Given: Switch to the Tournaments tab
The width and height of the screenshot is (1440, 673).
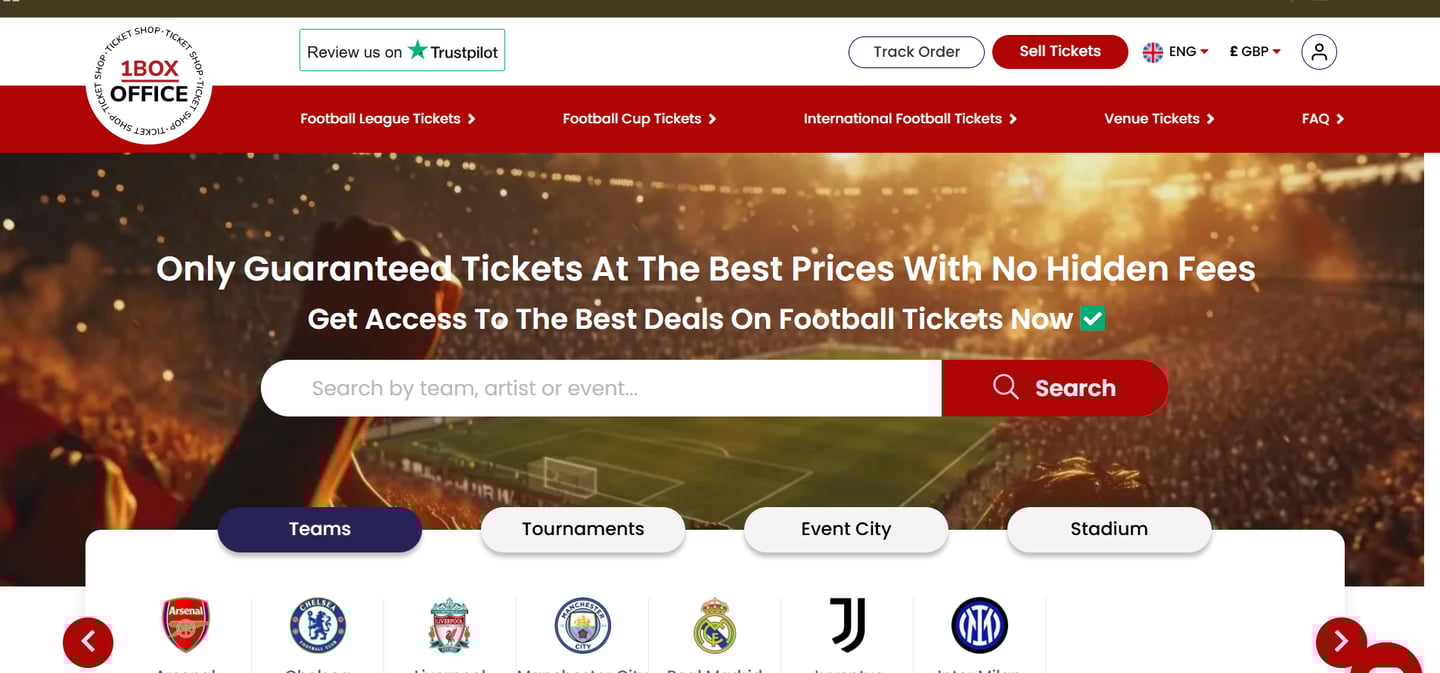Looking at the screenshot, I should click(x=583, y=529).
